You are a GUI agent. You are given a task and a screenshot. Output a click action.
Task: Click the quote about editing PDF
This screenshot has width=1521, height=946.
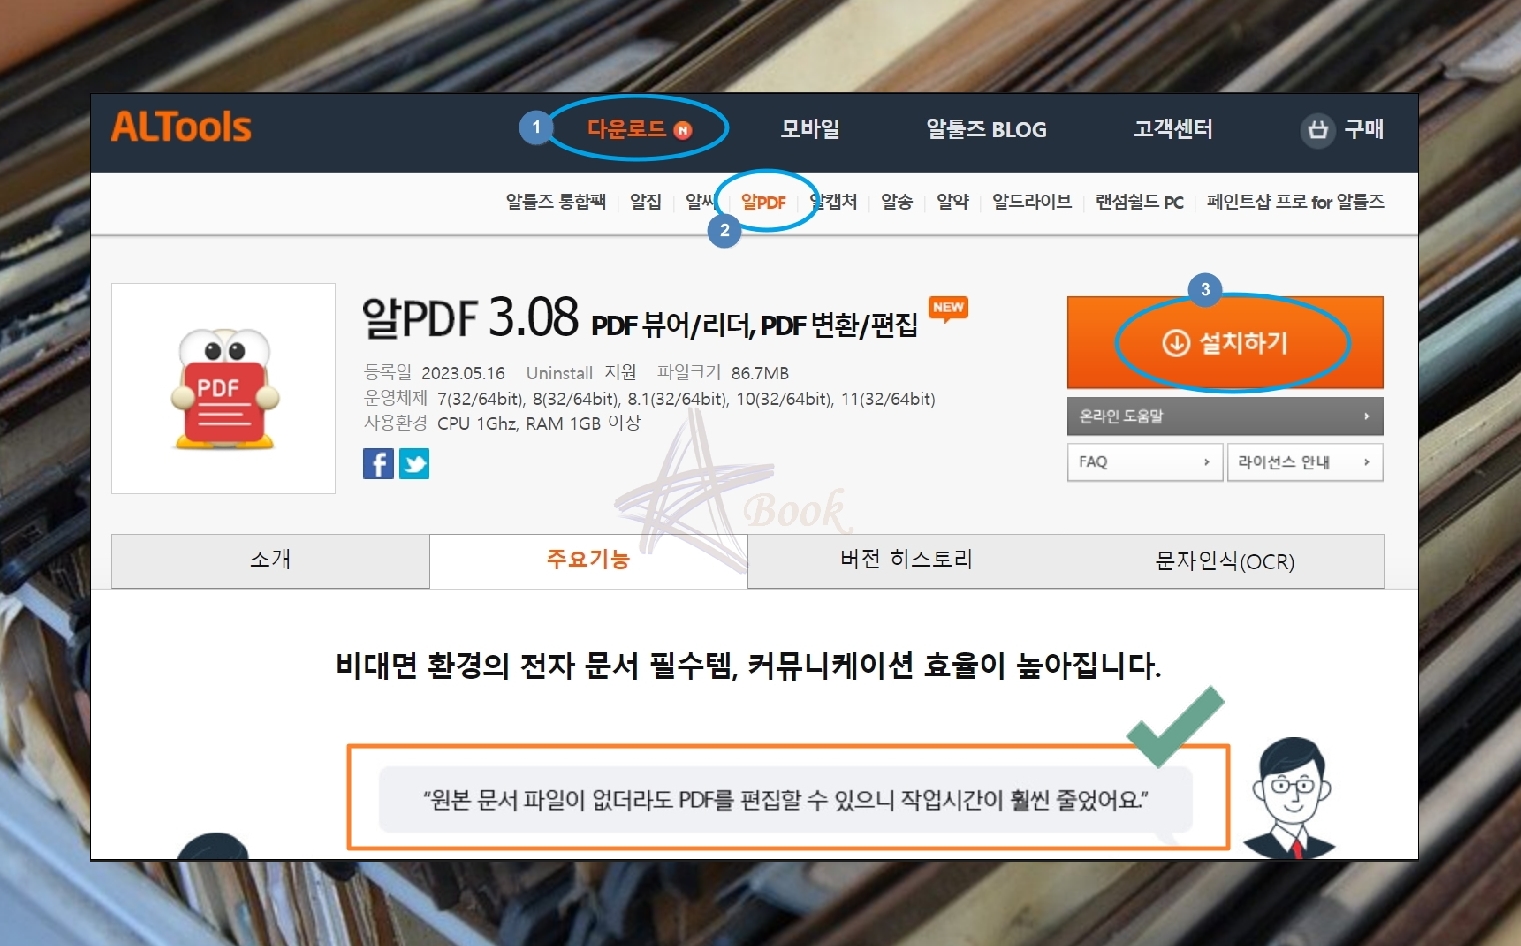[786, 800]
